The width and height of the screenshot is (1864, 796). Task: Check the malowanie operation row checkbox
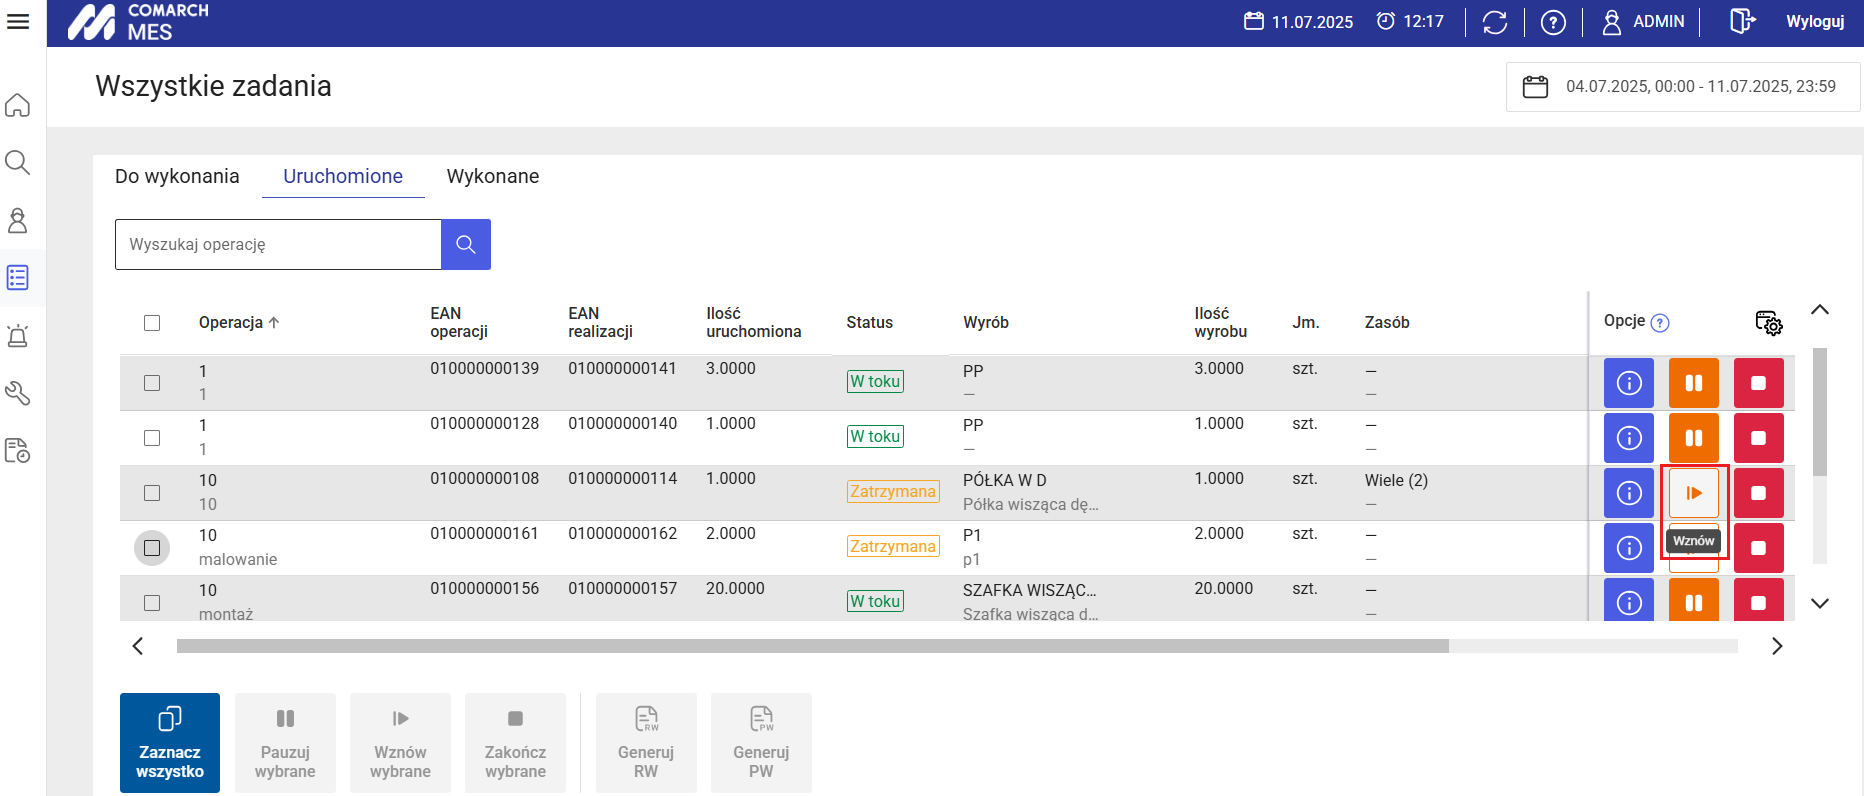pyautogui.click(x=152, y=548)
